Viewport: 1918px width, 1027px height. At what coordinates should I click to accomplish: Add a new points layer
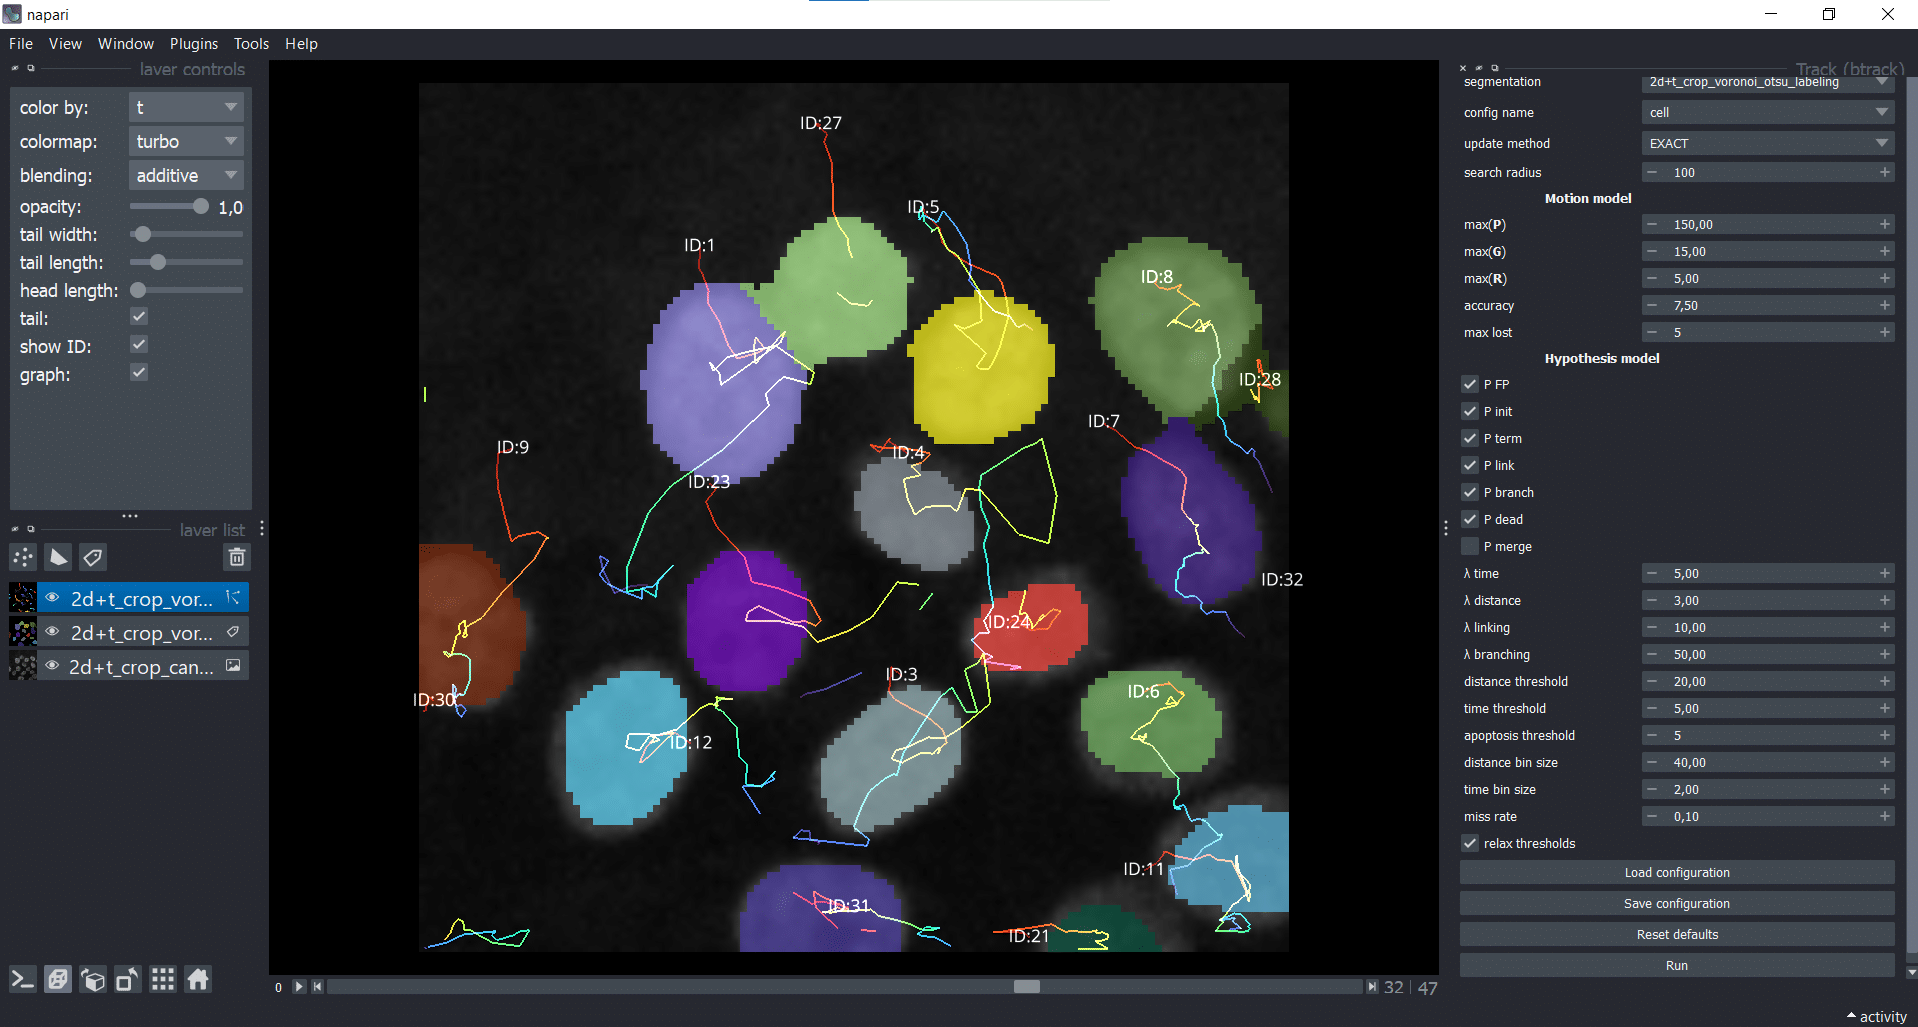(23, 557)
